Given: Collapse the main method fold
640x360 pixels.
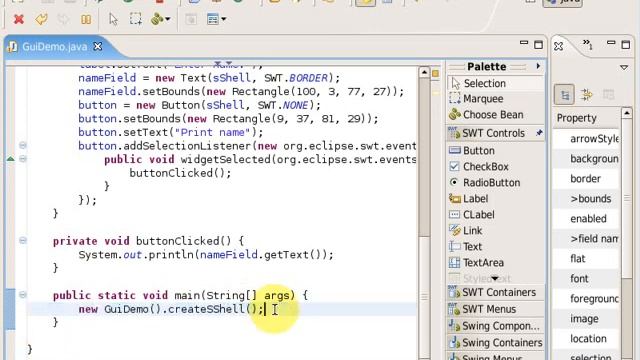Looking at the screenshot, I should coord(23,295).
